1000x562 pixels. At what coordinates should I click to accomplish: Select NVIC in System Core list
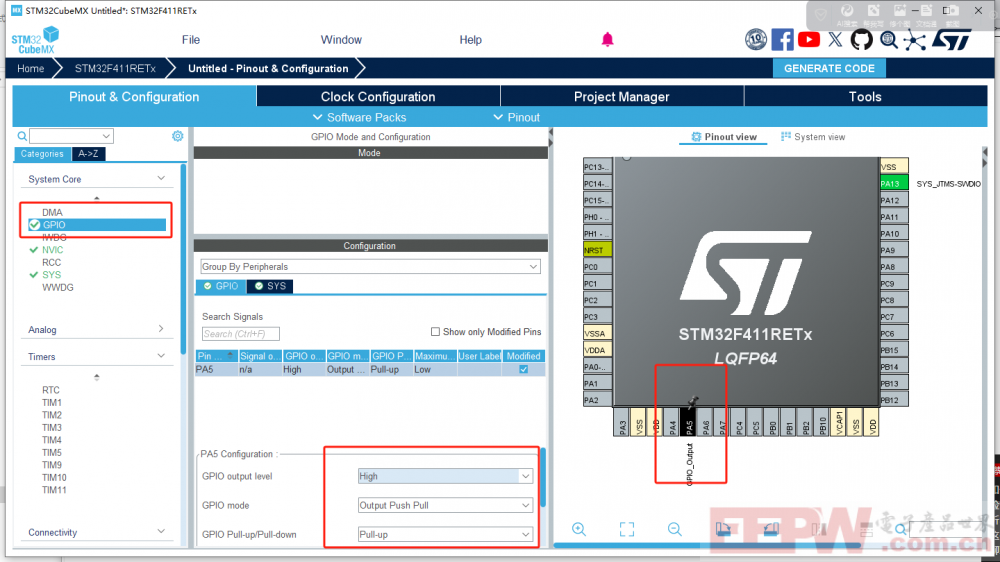click(x=52, y=250)
